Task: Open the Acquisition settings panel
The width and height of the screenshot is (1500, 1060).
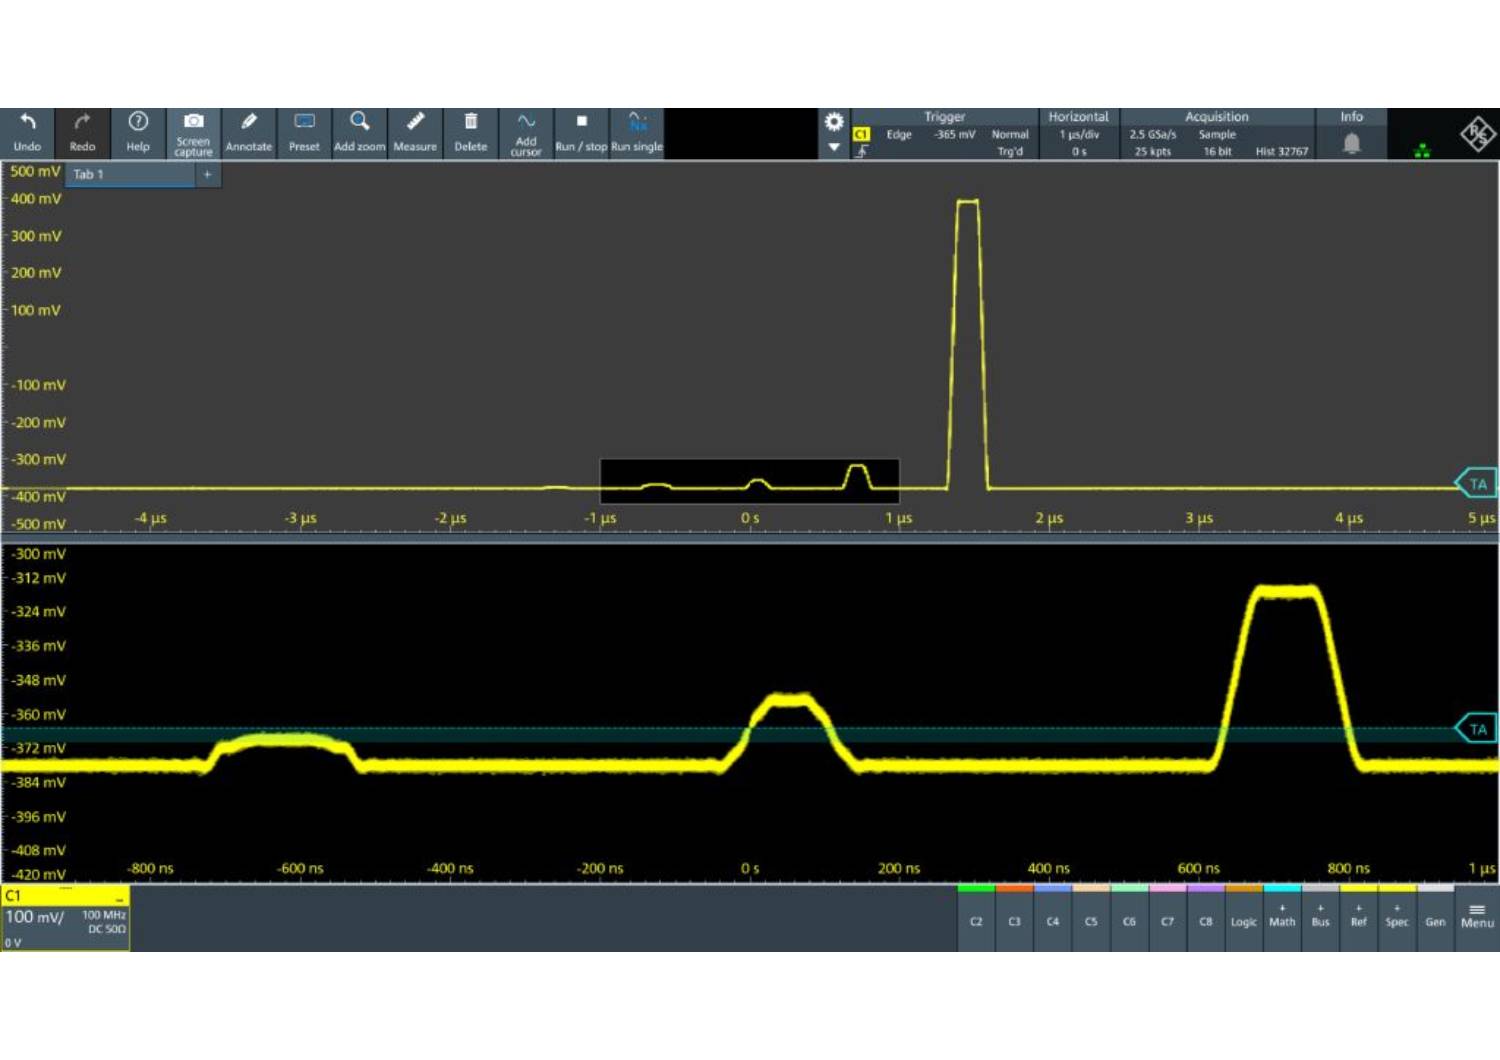Action: pos(1216,134)
